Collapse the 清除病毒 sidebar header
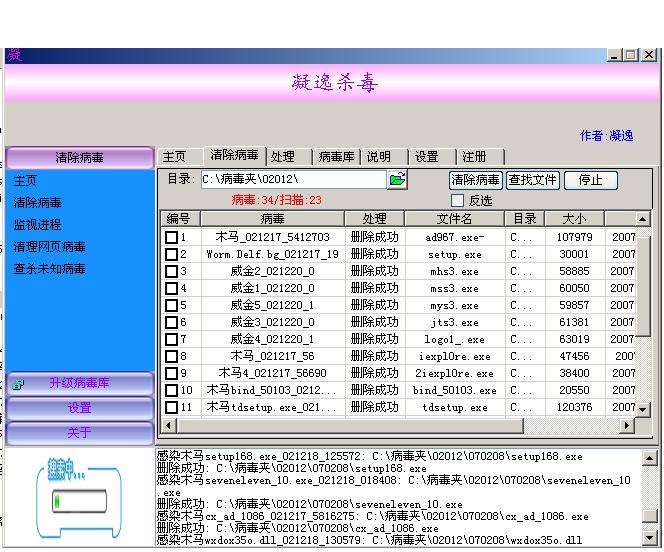The image size is (664, 552). (80, 158)
